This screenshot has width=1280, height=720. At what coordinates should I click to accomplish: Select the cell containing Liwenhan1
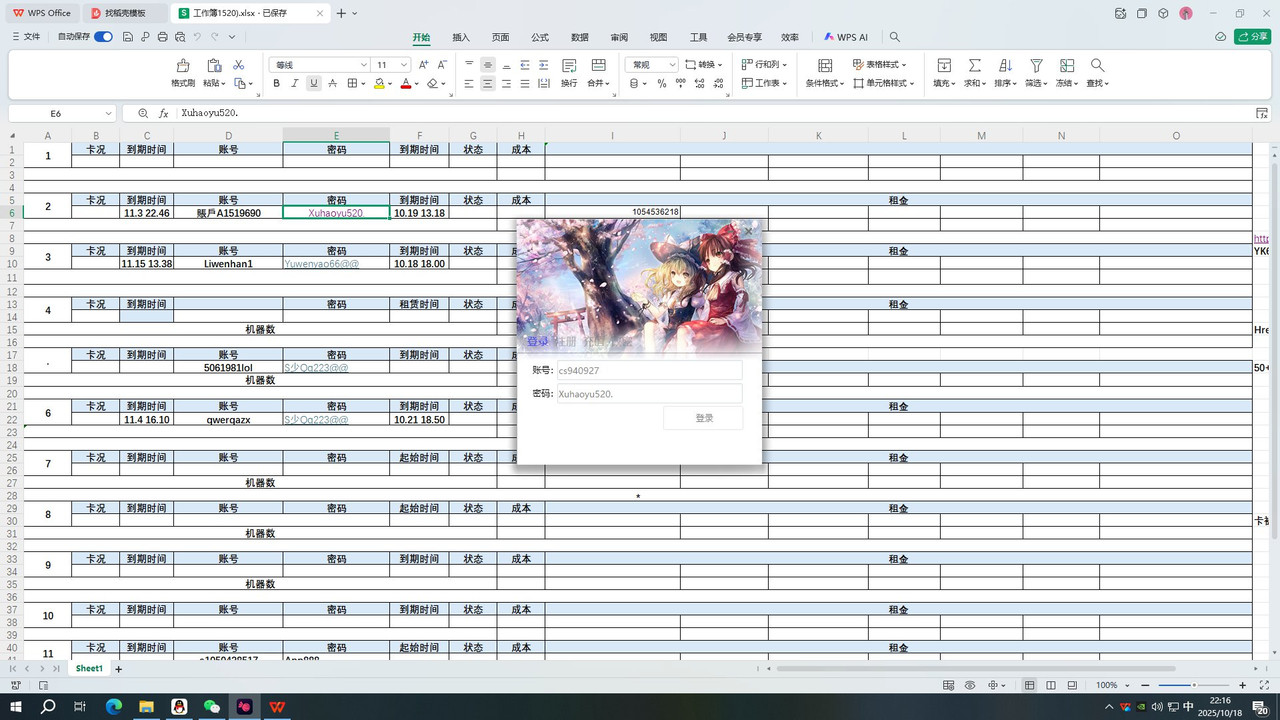click(228, 264)
